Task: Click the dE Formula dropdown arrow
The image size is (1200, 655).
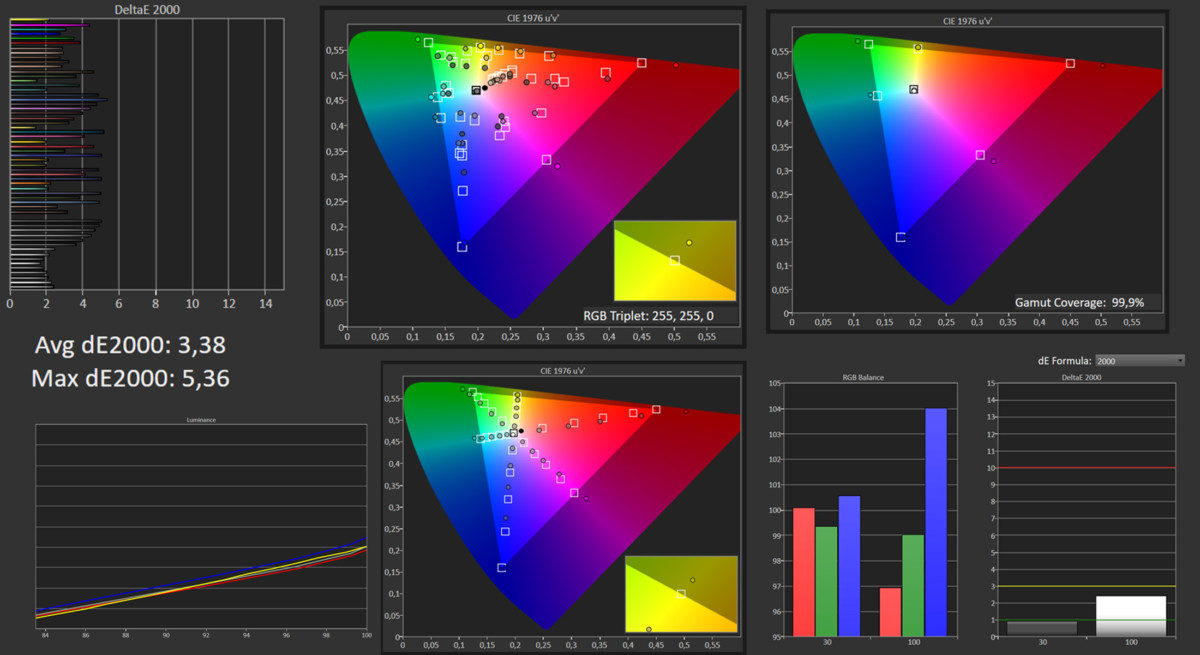Action: (x=1179, y=360)
